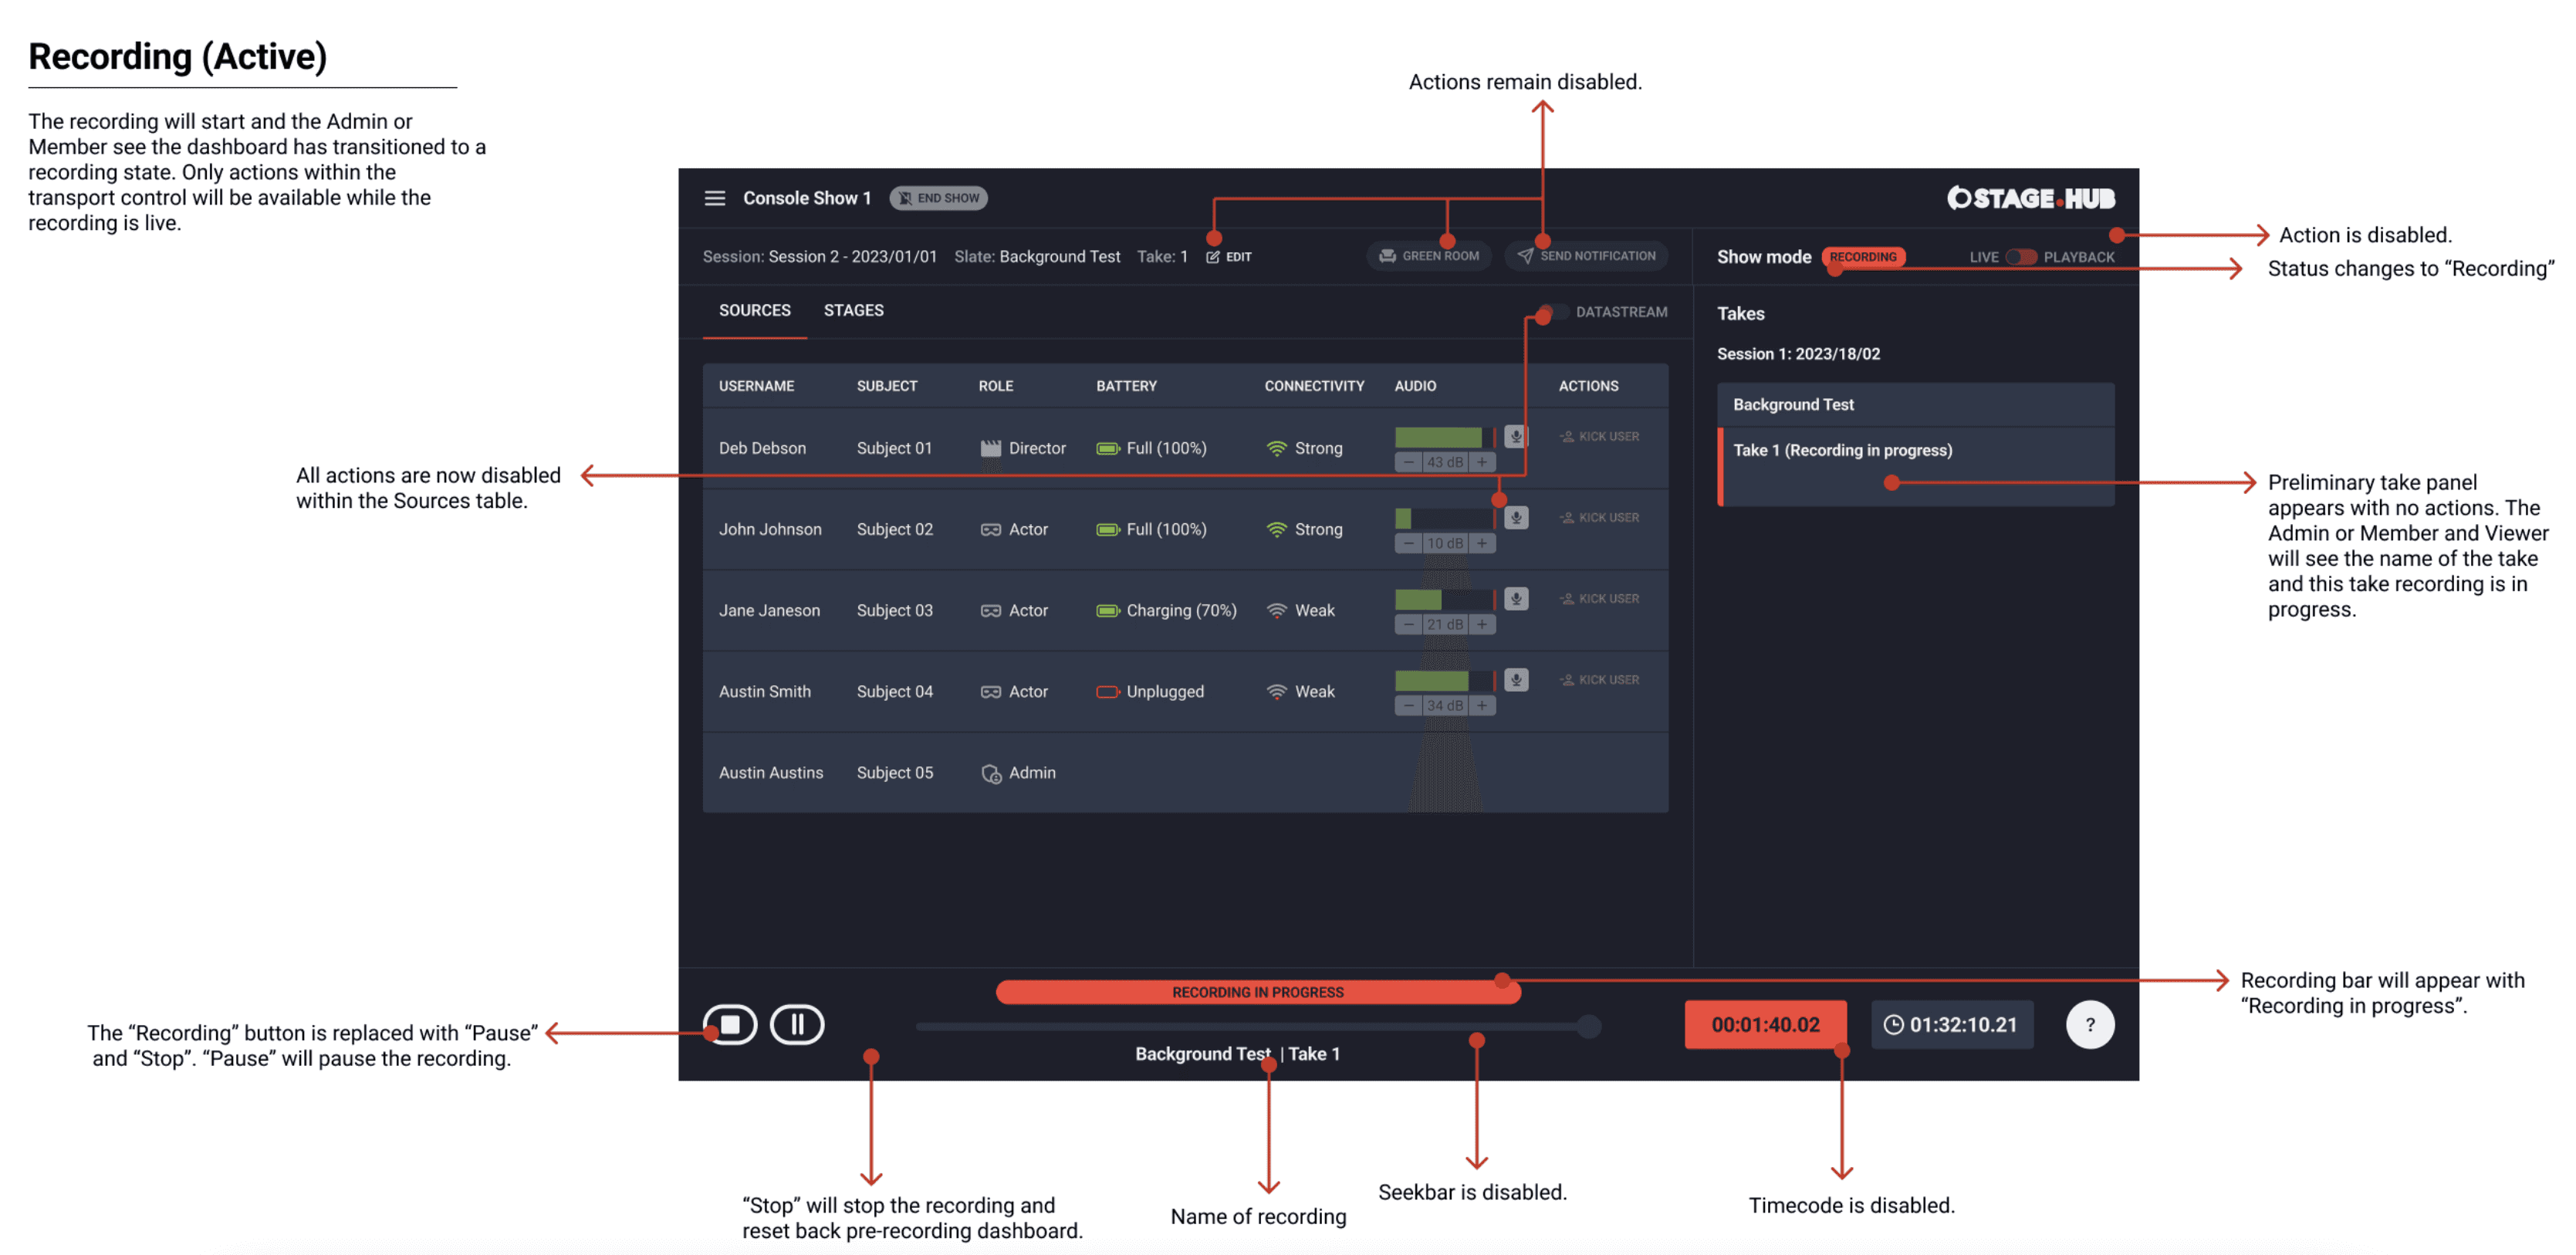Click the Admin role icon for Austin Austins

click(x=990, y=773)
